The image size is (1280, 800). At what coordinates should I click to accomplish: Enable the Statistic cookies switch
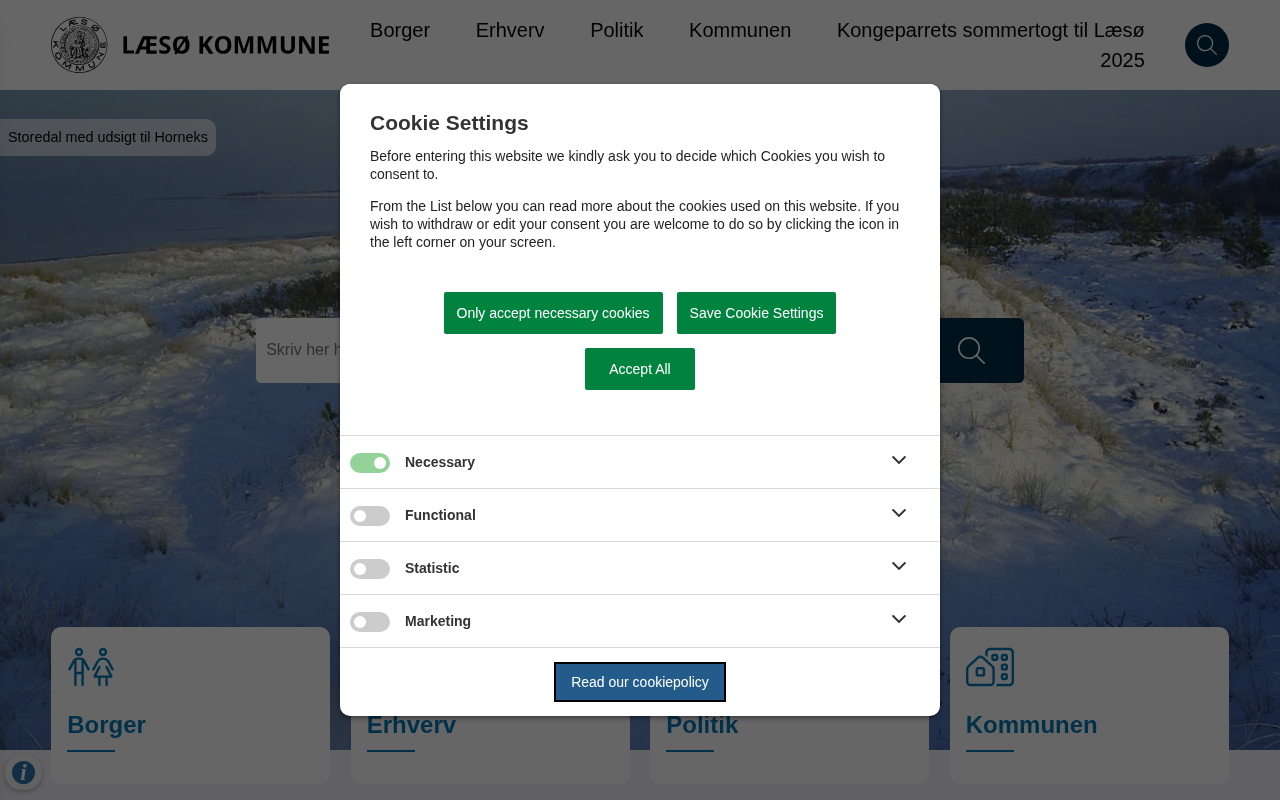click(x=370, y=569)
